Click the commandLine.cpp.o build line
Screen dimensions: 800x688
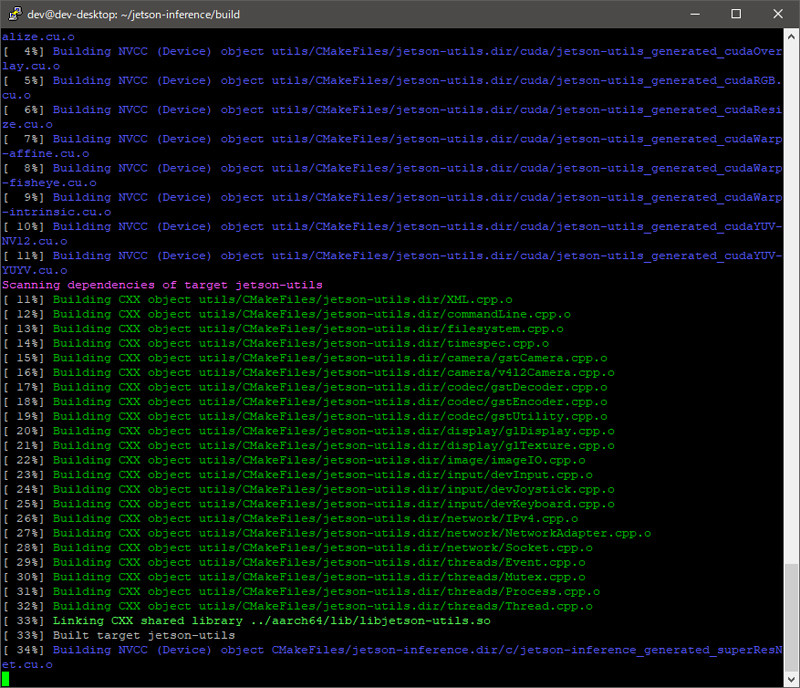point(286,314)
